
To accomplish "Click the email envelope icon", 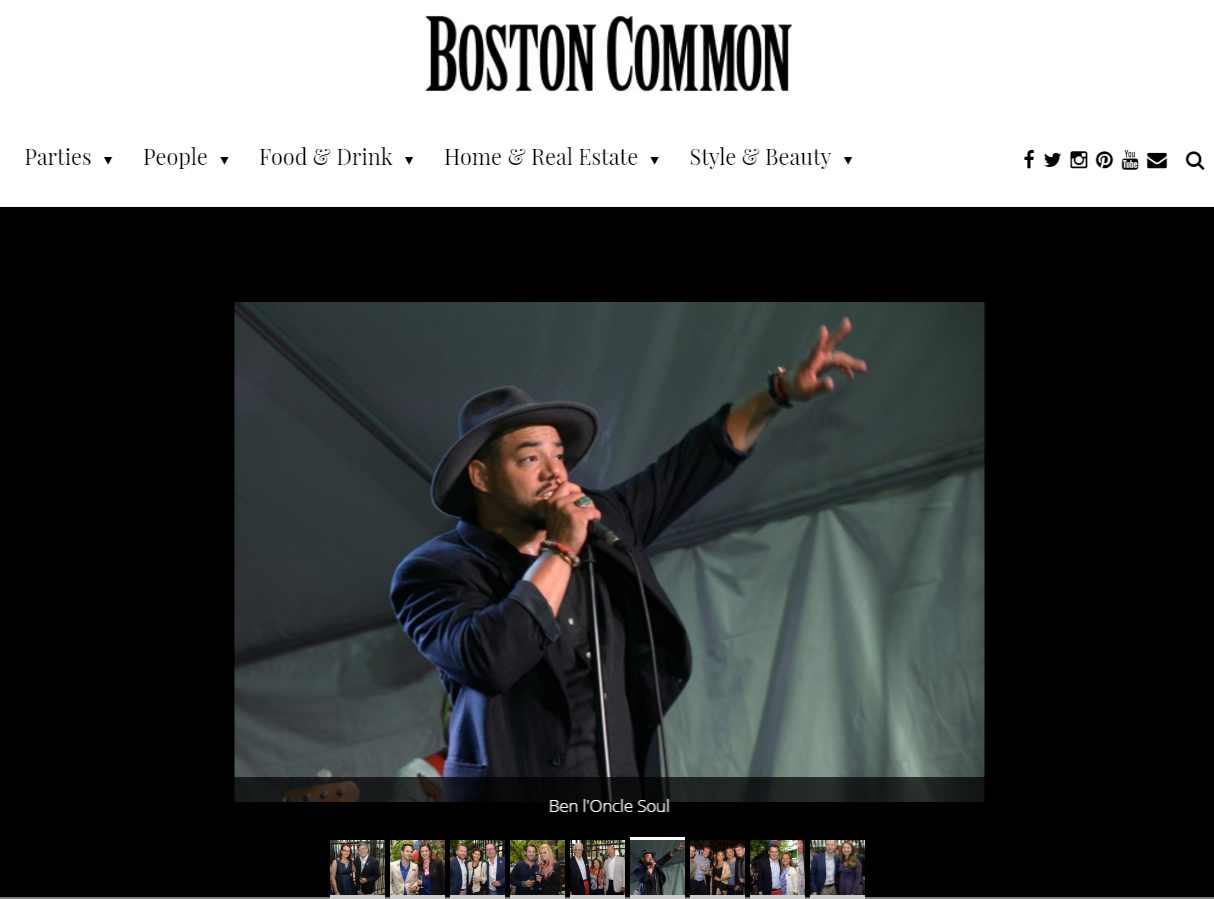I will coord(1157,160).
